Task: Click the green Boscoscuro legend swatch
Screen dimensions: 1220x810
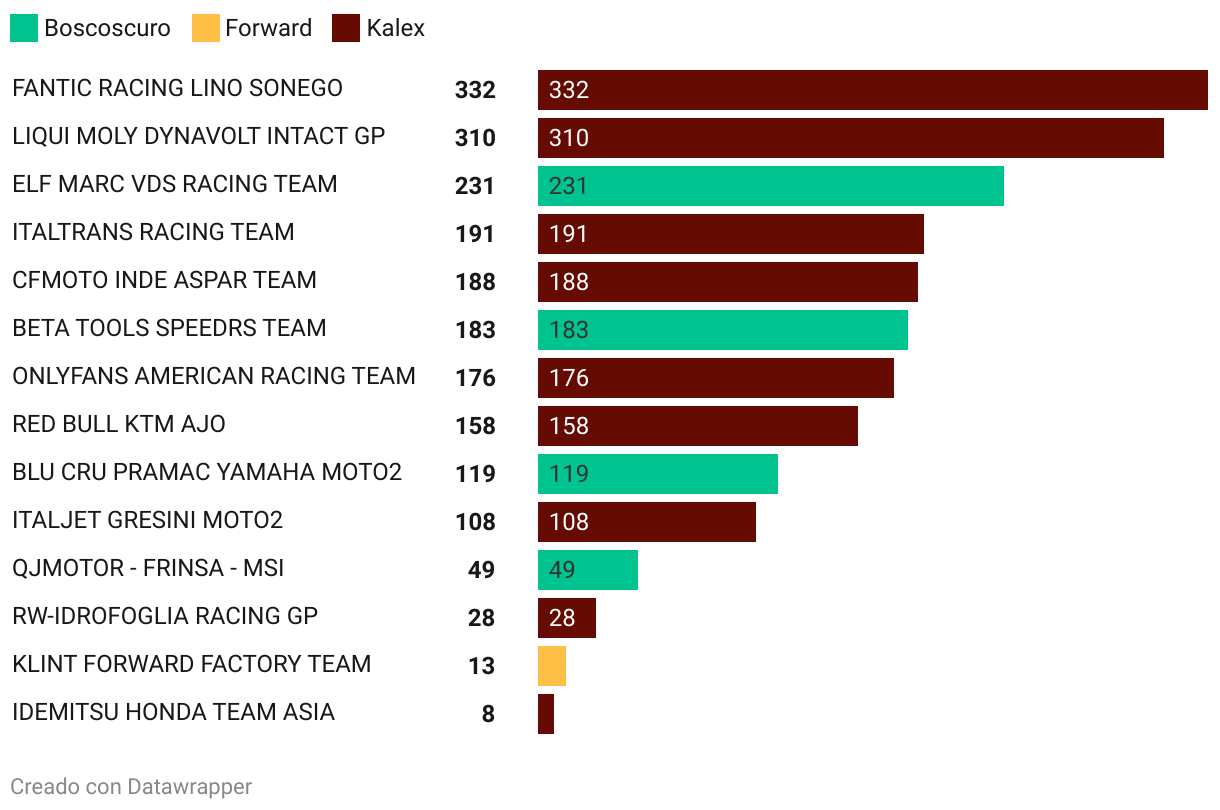Action: (x=24, y=28)
